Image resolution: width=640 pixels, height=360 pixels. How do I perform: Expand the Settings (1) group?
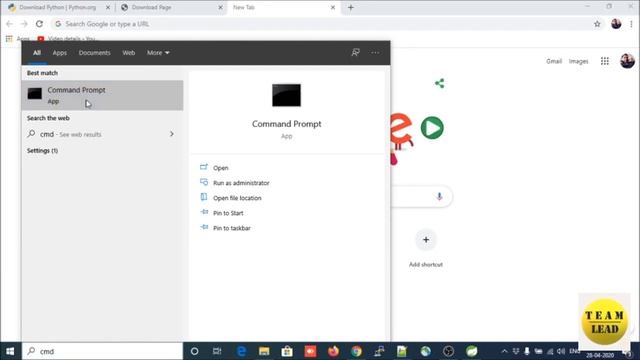42,151
